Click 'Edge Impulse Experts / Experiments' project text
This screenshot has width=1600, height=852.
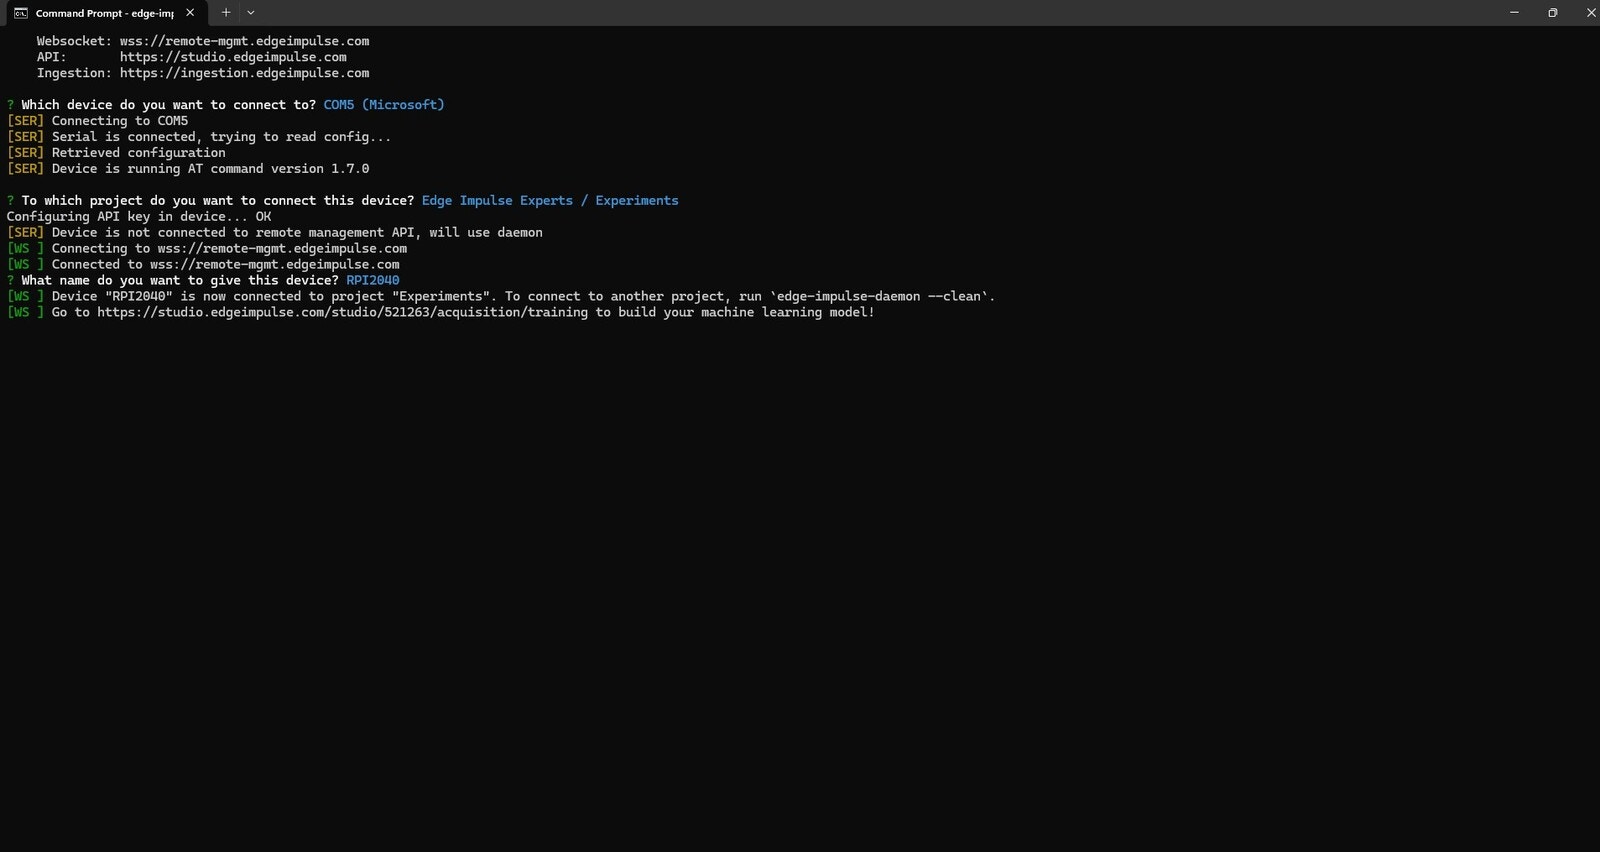point(550,201)
